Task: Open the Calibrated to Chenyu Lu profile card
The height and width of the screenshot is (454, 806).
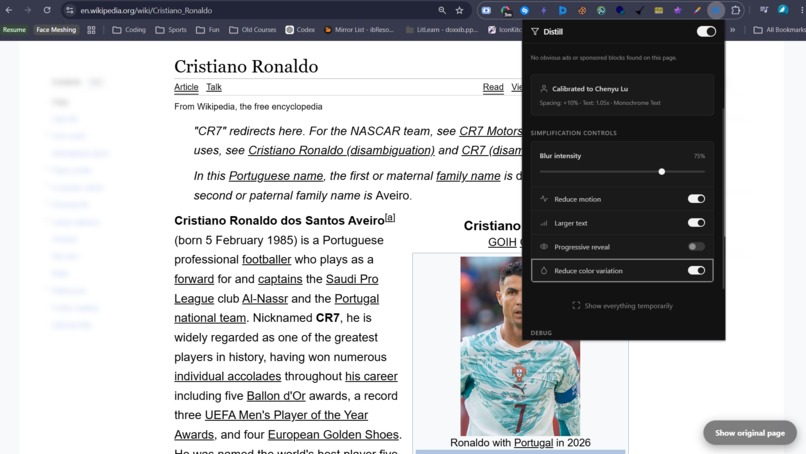Action: [622, 95]
